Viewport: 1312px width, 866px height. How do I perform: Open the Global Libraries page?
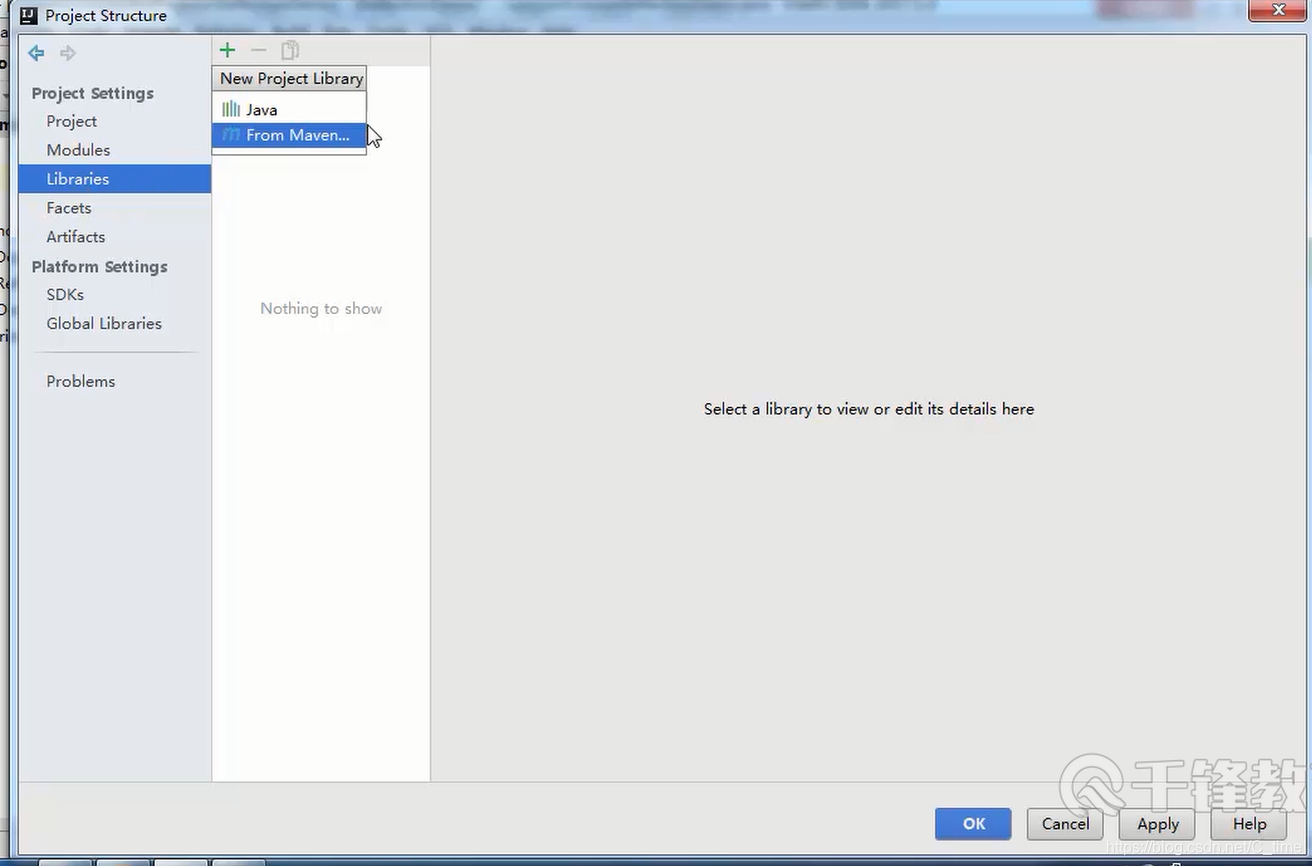104,324
